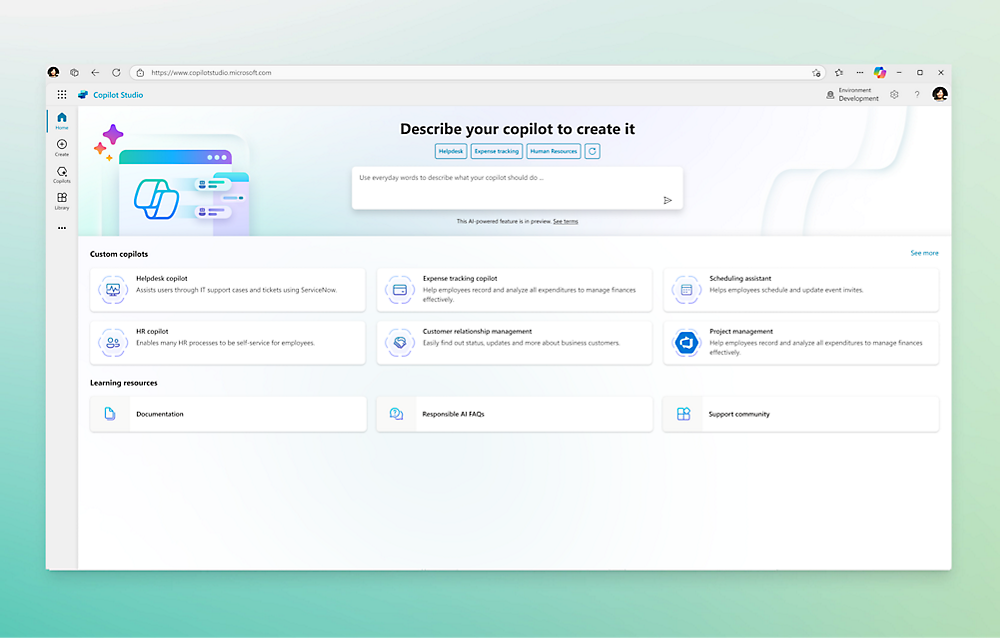This screenshot has height=638, width=1000.
Task: Click the send arrow in the prompt box
Action: (x=667, y=200)
